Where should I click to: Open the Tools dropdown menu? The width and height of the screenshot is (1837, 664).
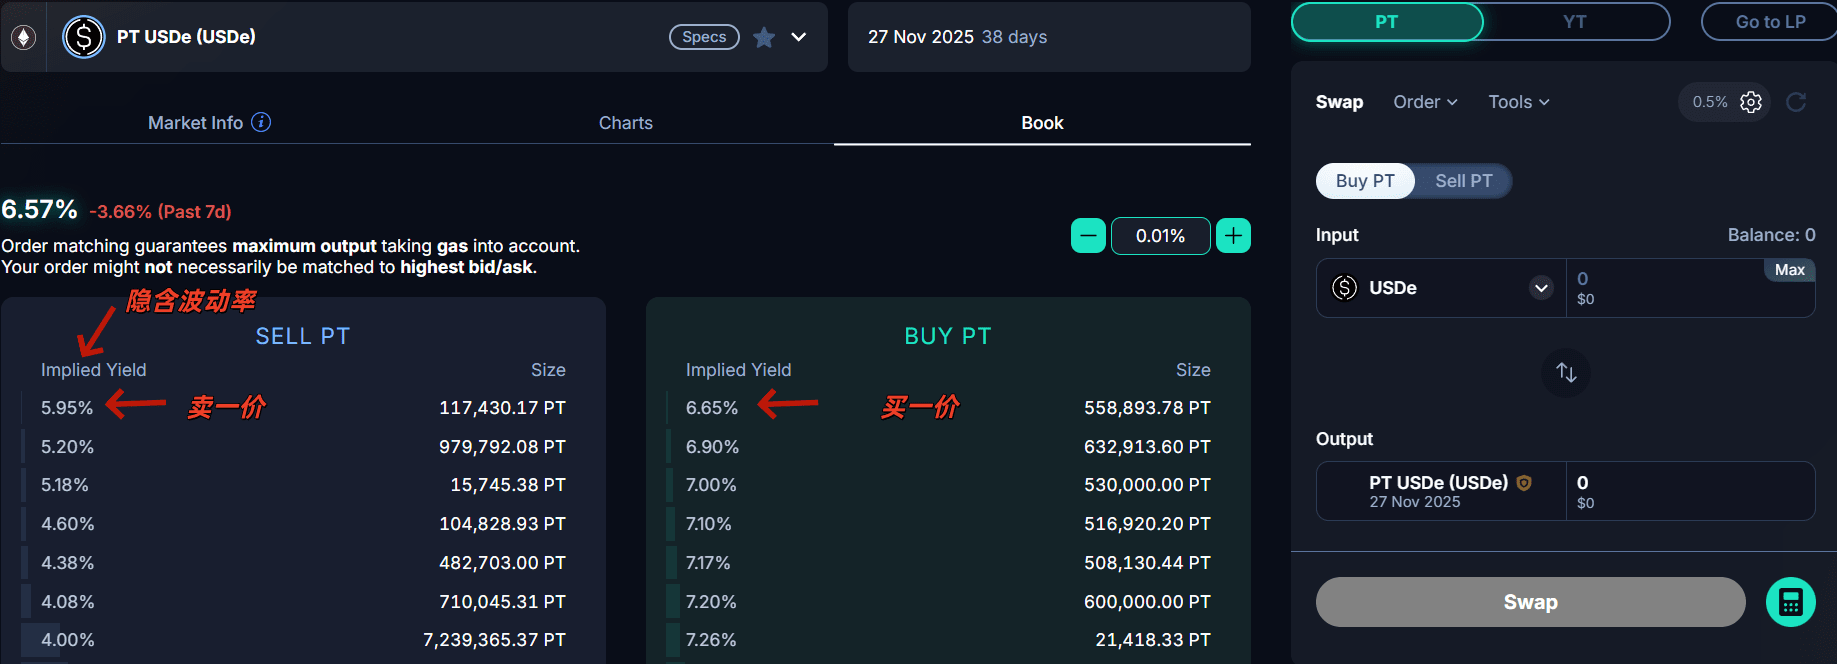[1518, 102]
